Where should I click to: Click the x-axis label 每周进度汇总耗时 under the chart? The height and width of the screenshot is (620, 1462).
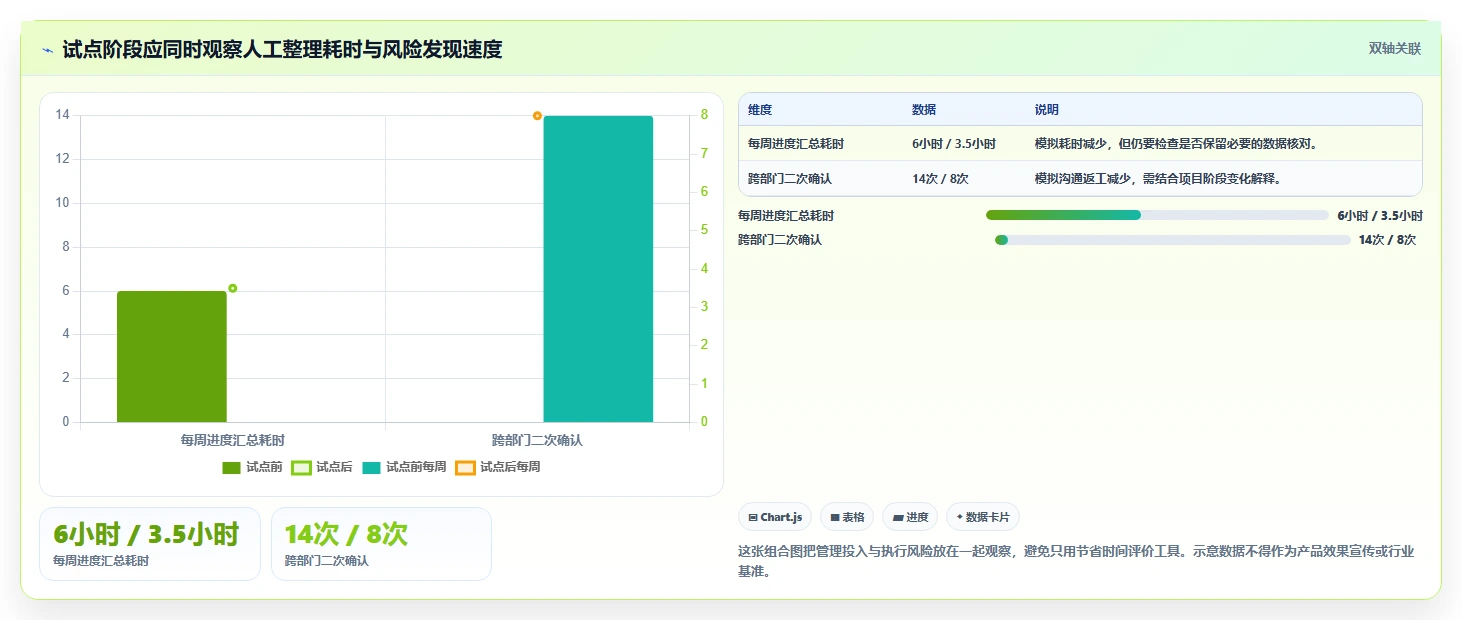pyautogui.click(x=233, y=440)
